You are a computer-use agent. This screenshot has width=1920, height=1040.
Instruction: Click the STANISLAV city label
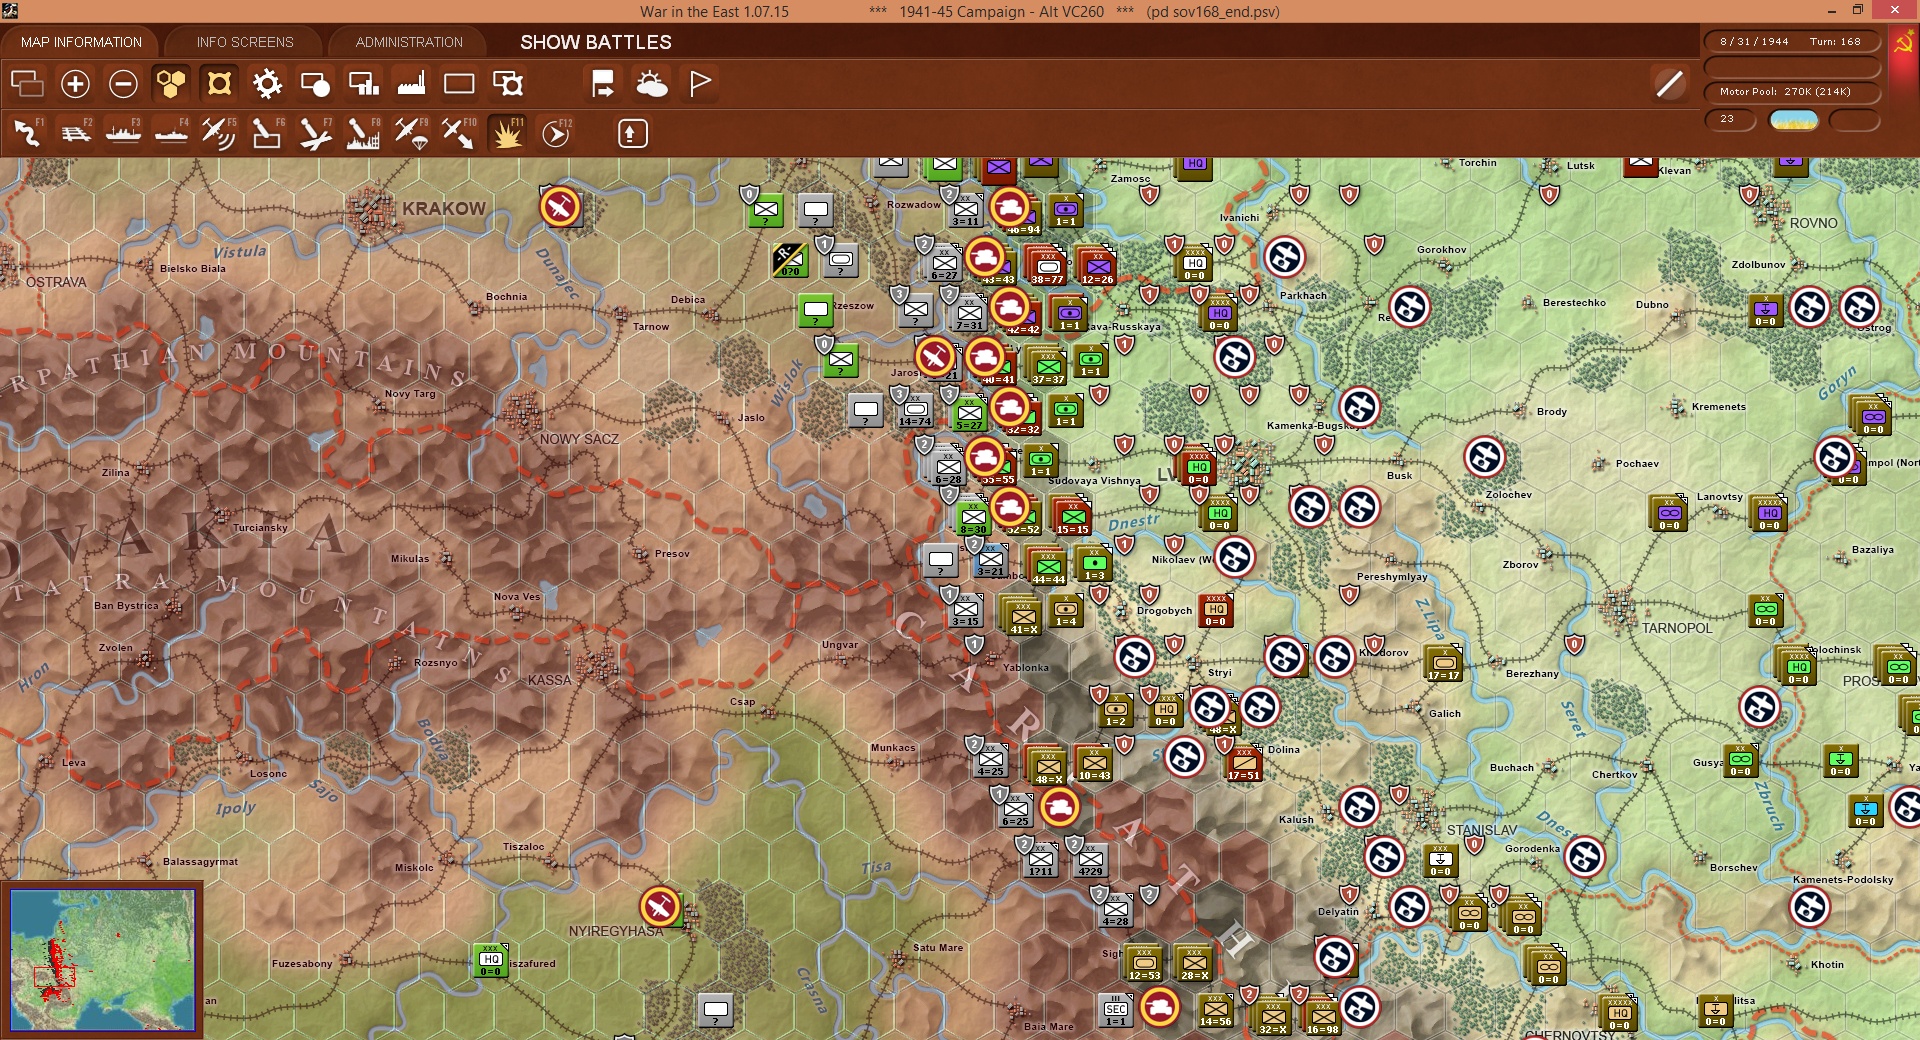(x=1482, y=830)
